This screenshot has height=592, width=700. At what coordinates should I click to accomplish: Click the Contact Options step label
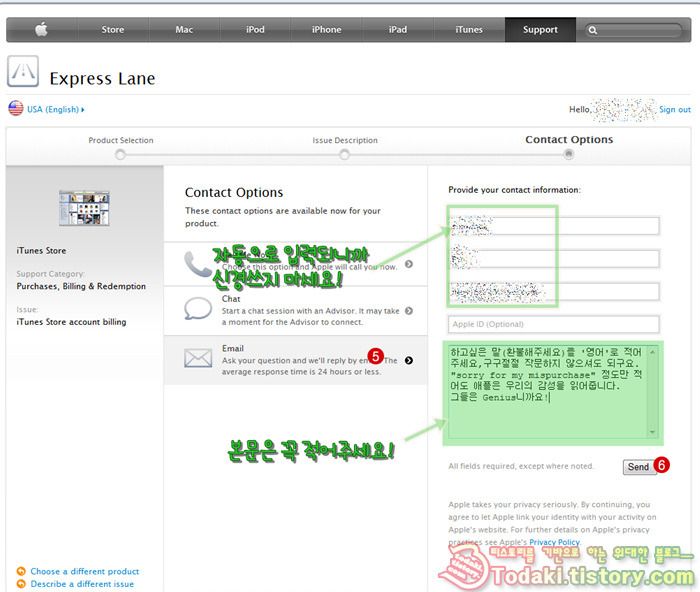click(569, 140)
